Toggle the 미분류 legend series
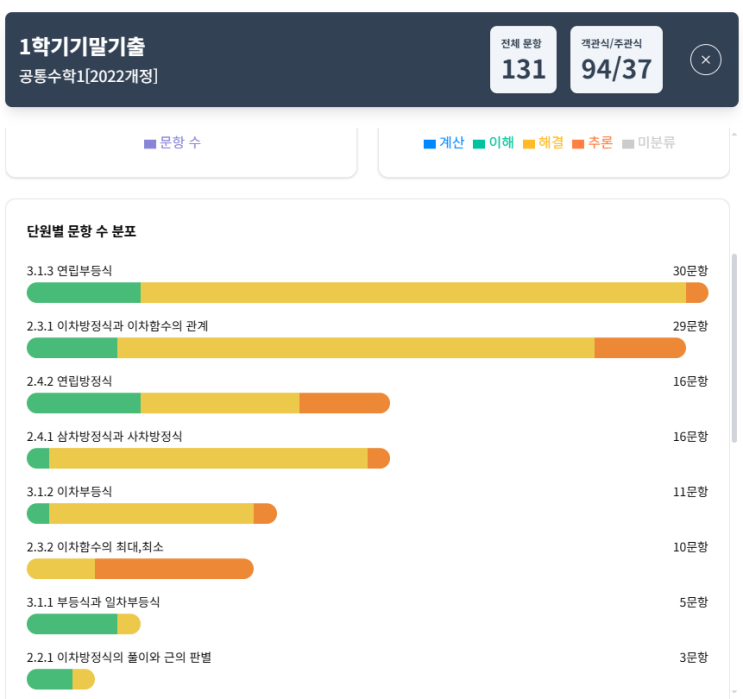This screenshot has height=699, width=743. point(648,143)
